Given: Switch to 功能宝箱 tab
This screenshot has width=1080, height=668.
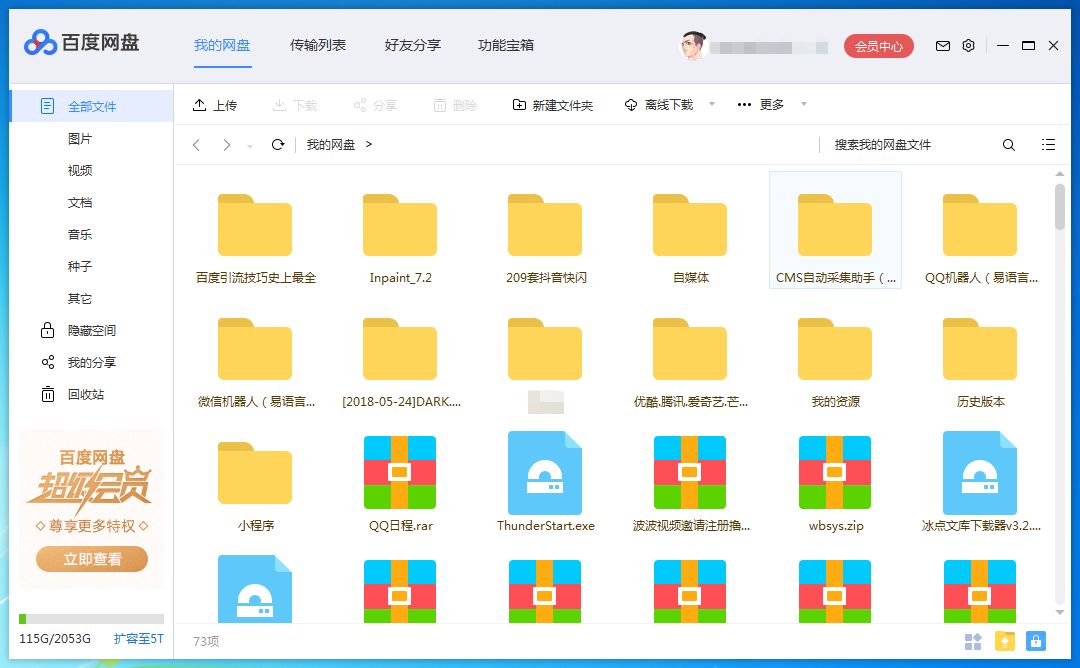Looking at the screenshot, I should tap(506, 45).
